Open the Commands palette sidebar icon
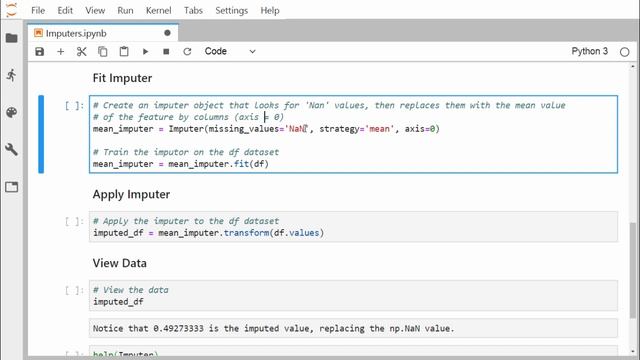This screenshot has width=640, height=360. (11, 112)
